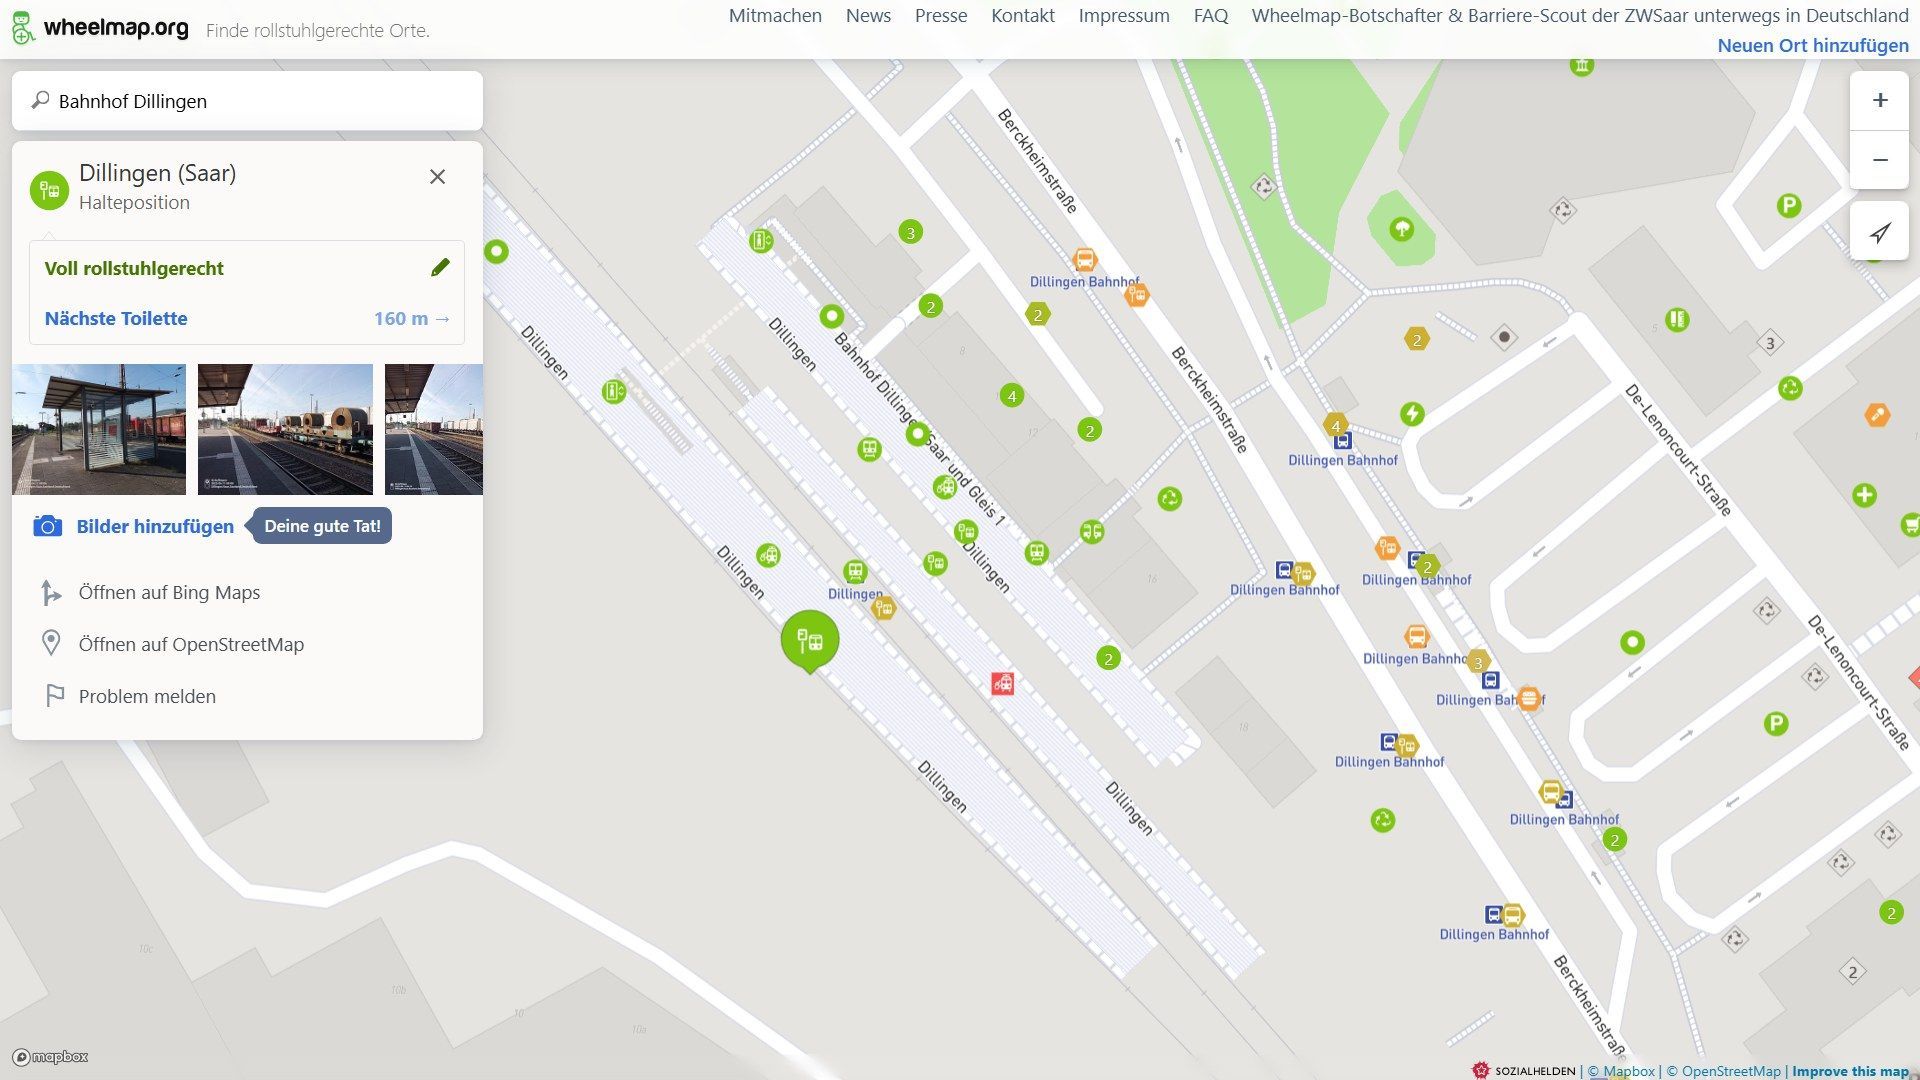
Task: Click the red marker on the platform
Action: pyautogui.click(x=1002, y=683)
